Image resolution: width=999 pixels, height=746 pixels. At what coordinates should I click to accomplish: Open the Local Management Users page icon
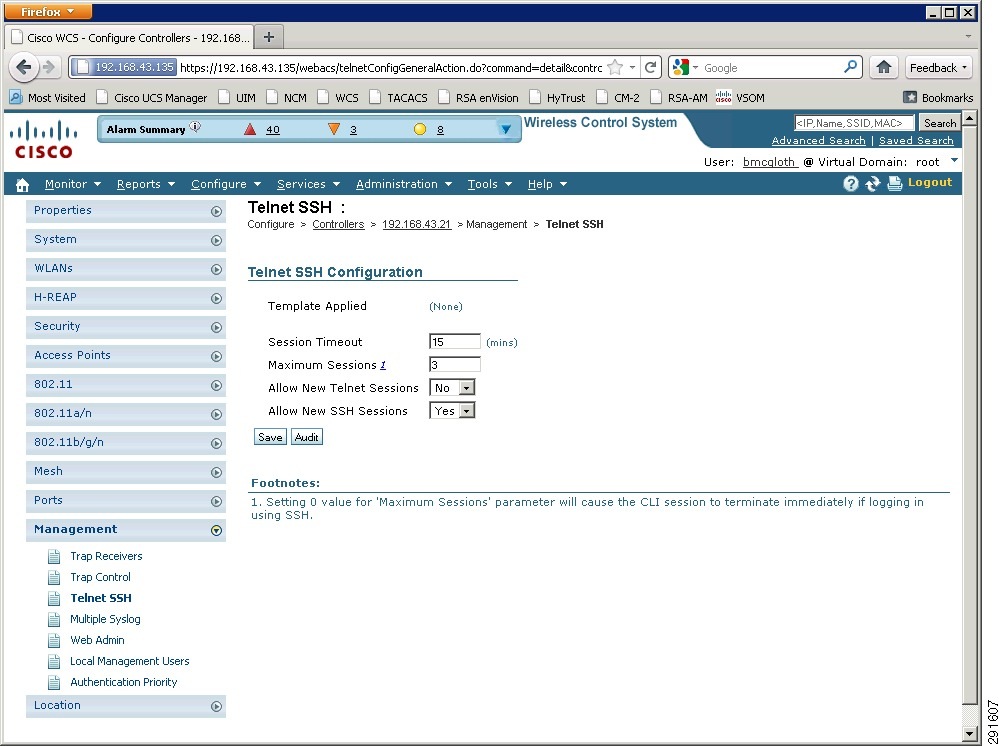click(x=55, y=661)
